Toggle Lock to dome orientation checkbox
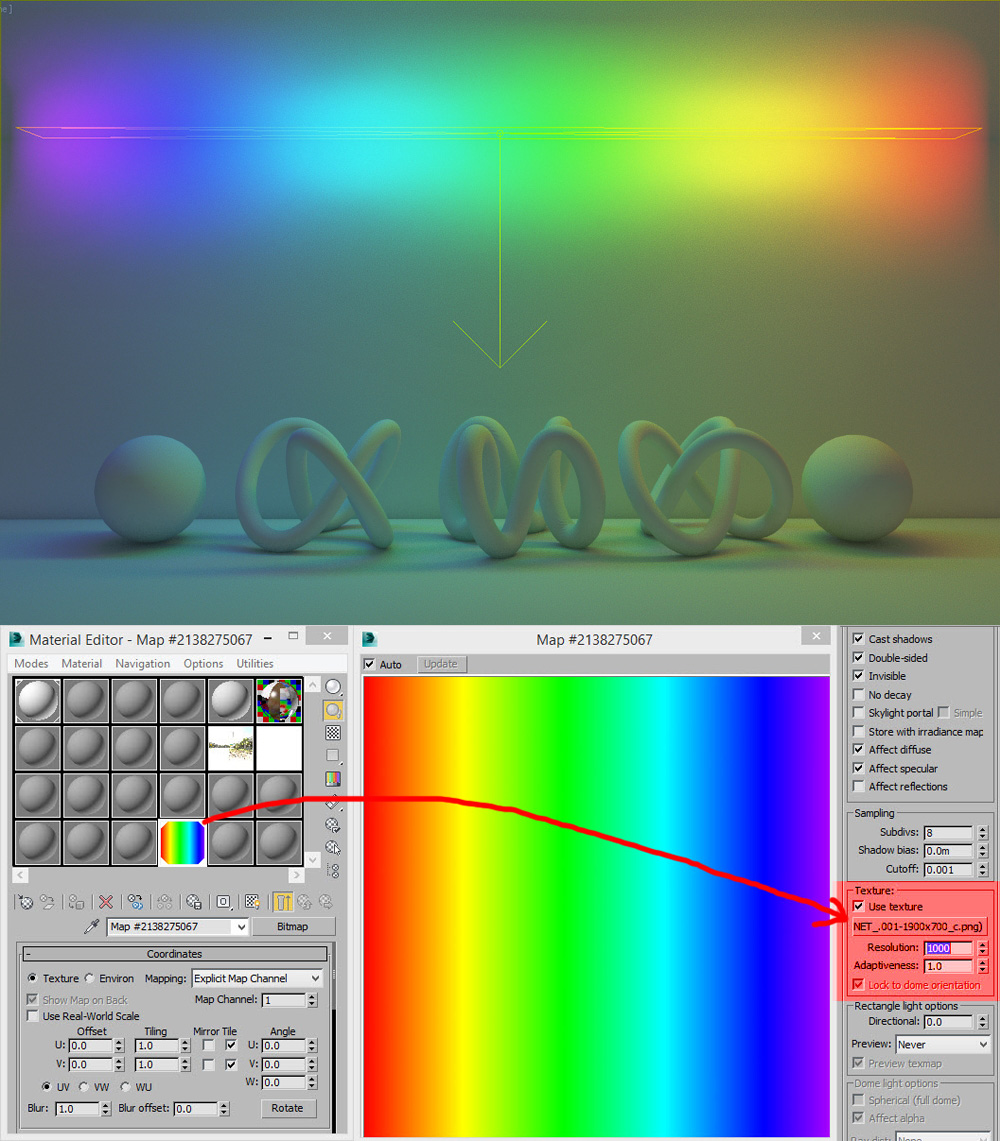The height and width of the screenshot is (1141, 1000). click(858, 985)
